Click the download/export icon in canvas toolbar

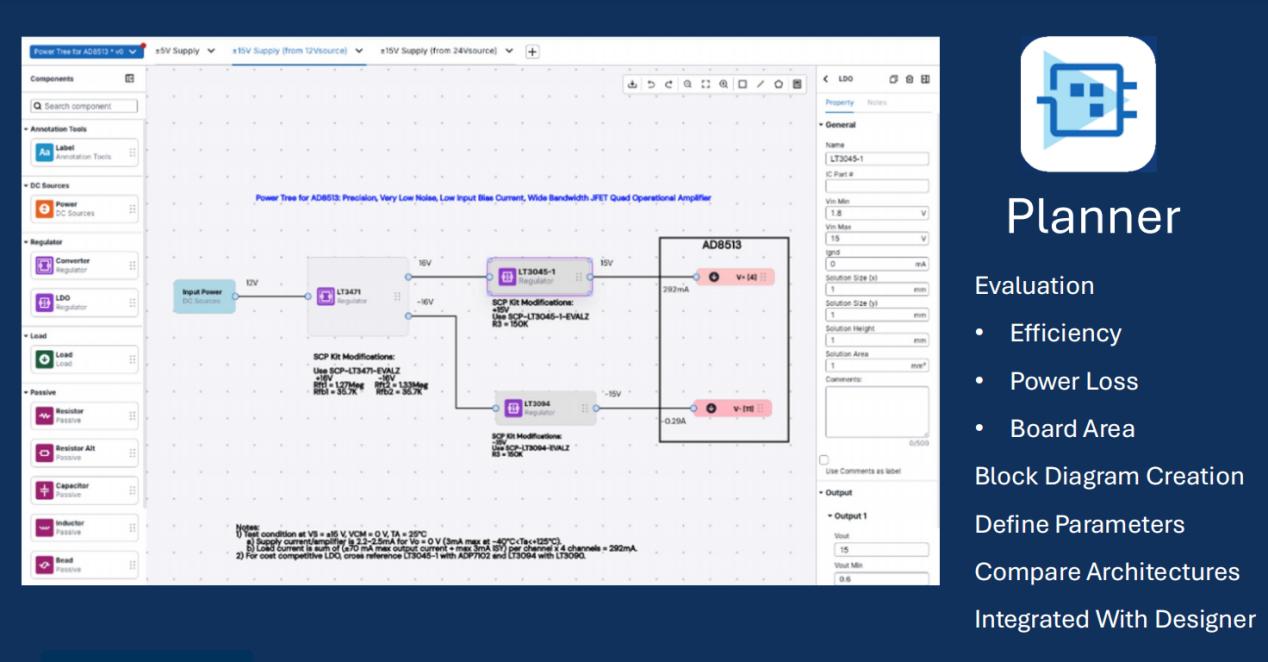click(x=632, y=85)
